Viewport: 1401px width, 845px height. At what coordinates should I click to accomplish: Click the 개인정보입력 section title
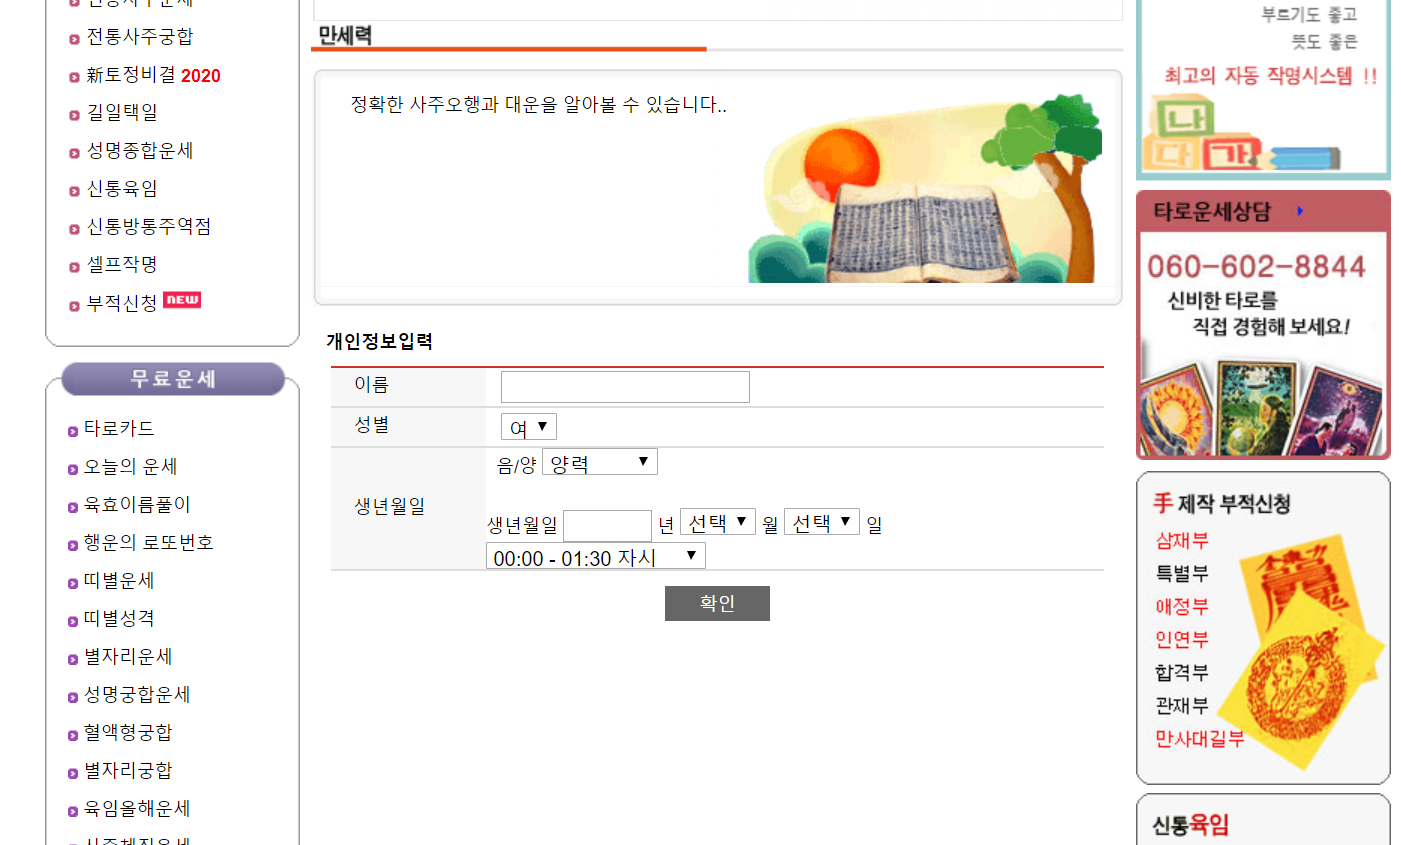379,341
